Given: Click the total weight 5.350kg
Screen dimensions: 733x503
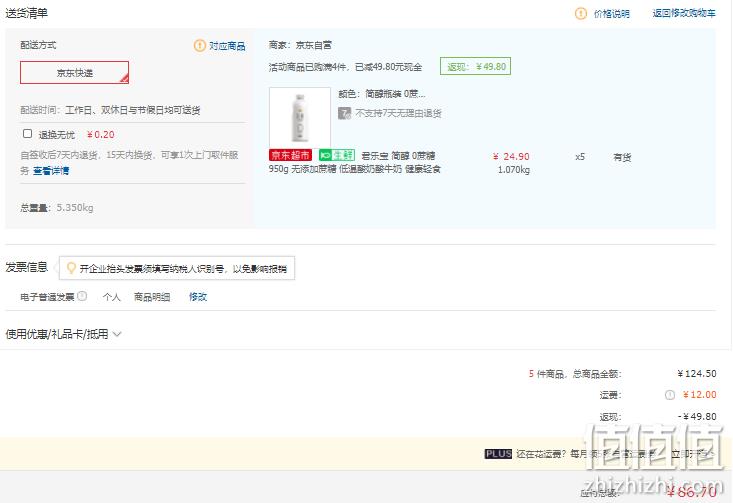Looking at the screenshot, I should click(x=75, y=208).
